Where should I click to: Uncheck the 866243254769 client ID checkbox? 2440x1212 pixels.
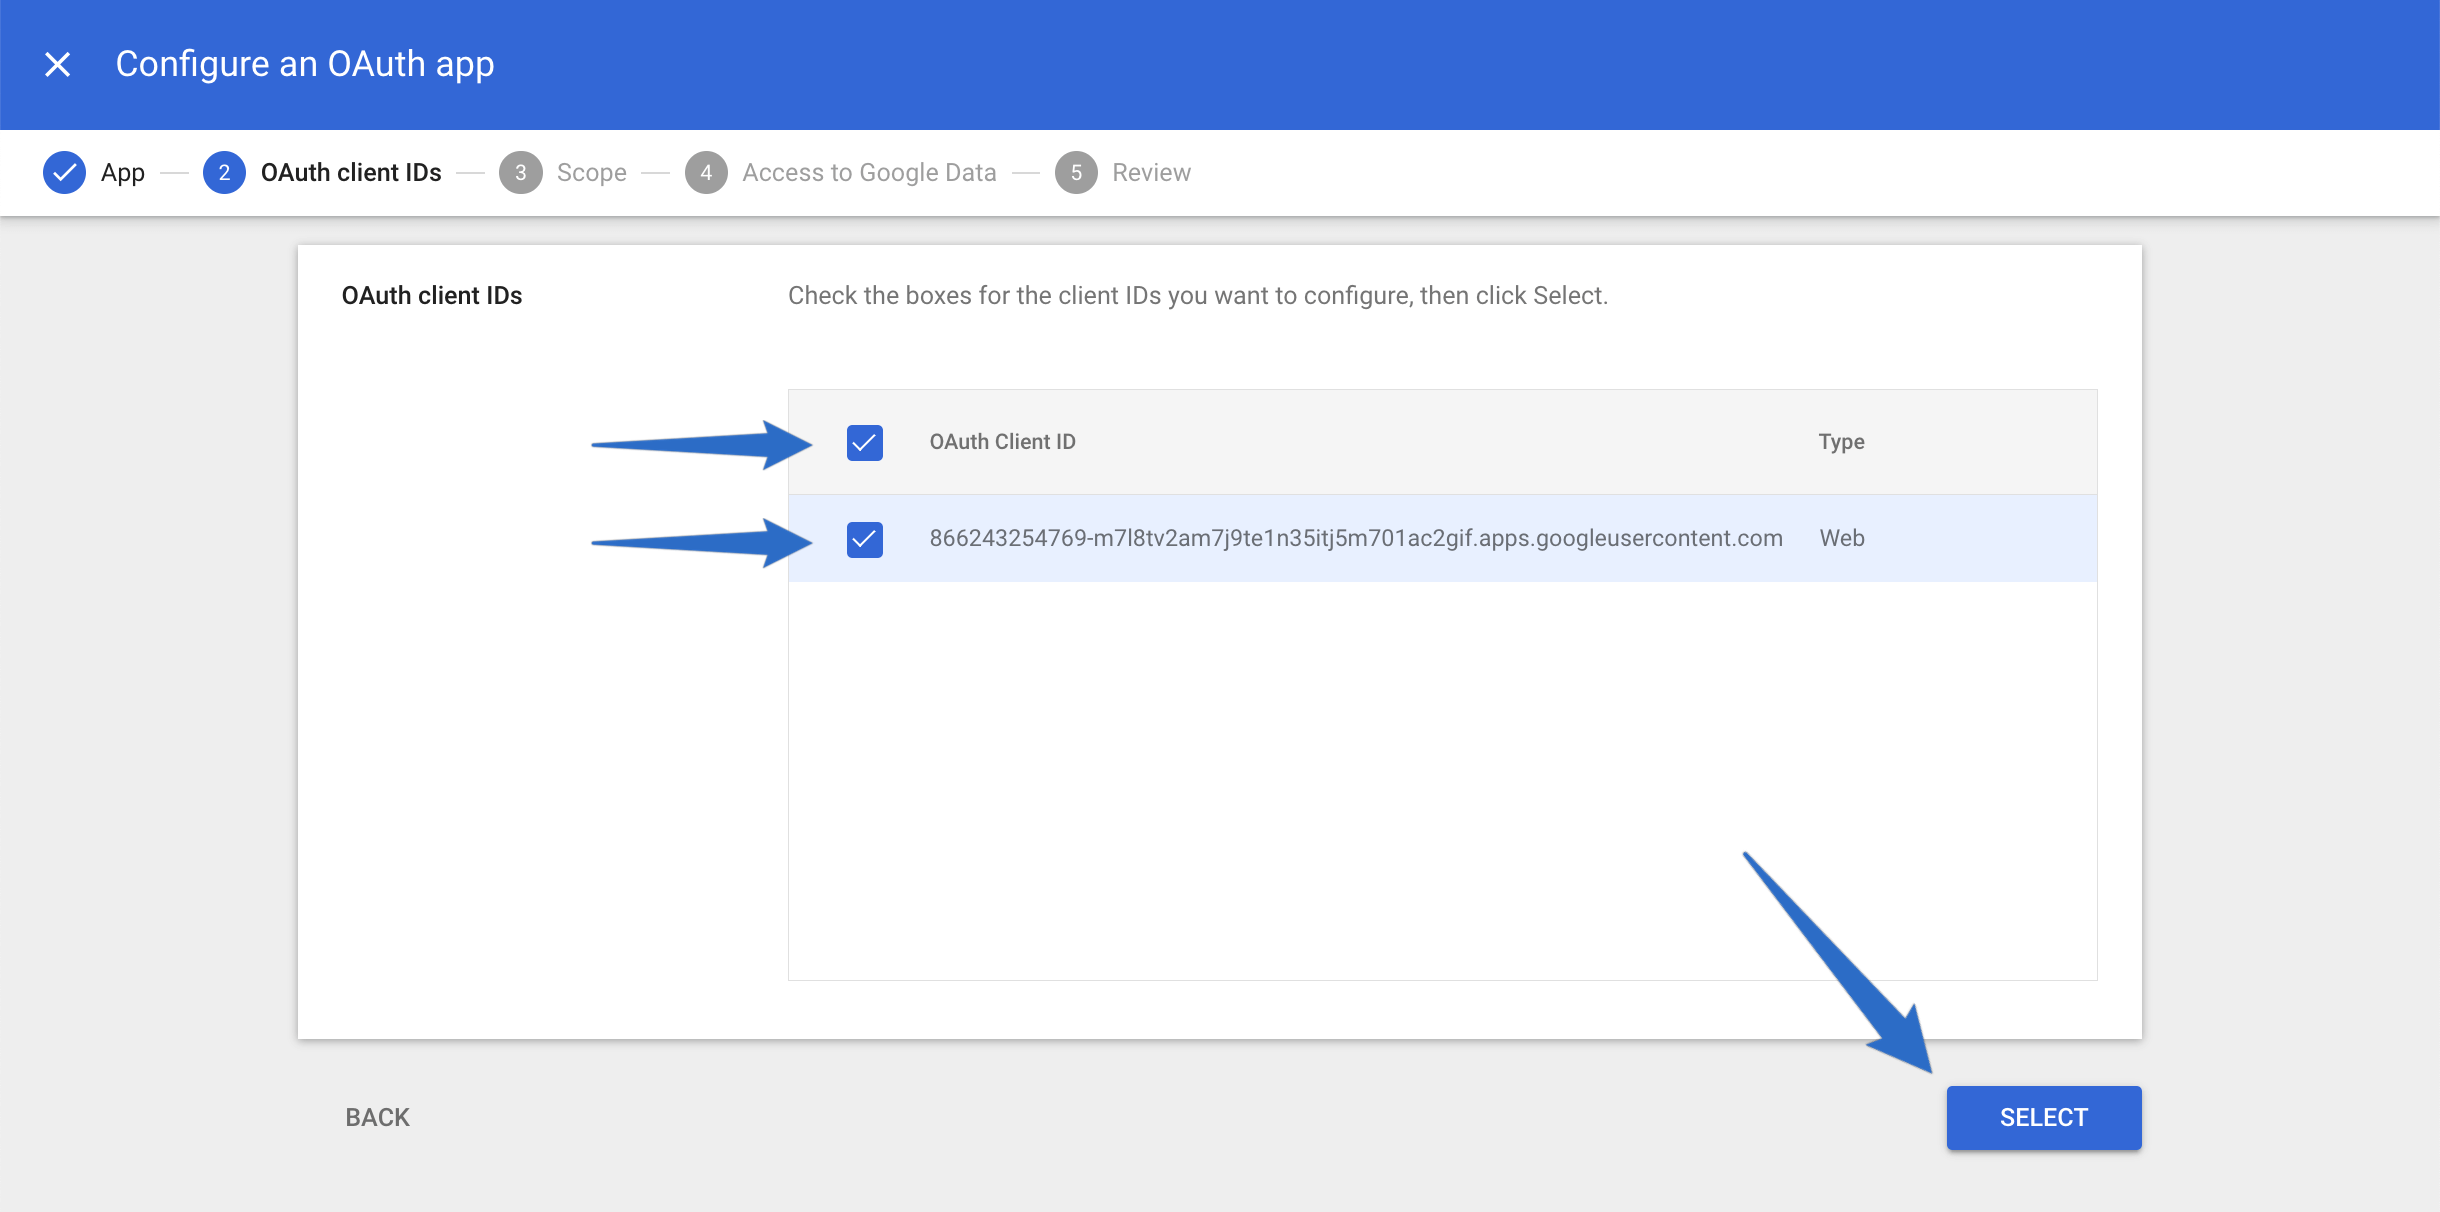pos(865,540)
